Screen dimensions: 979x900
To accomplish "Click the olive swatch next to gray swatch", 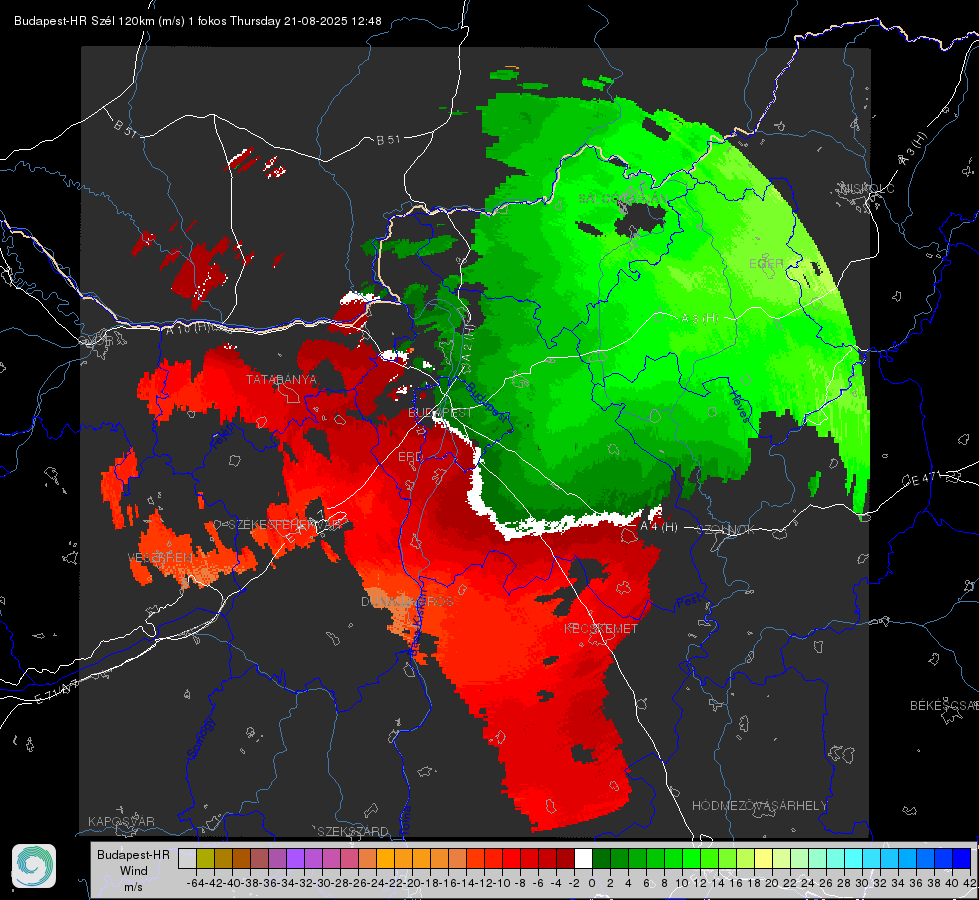I will pyautogui.click(x=205, y=858).
